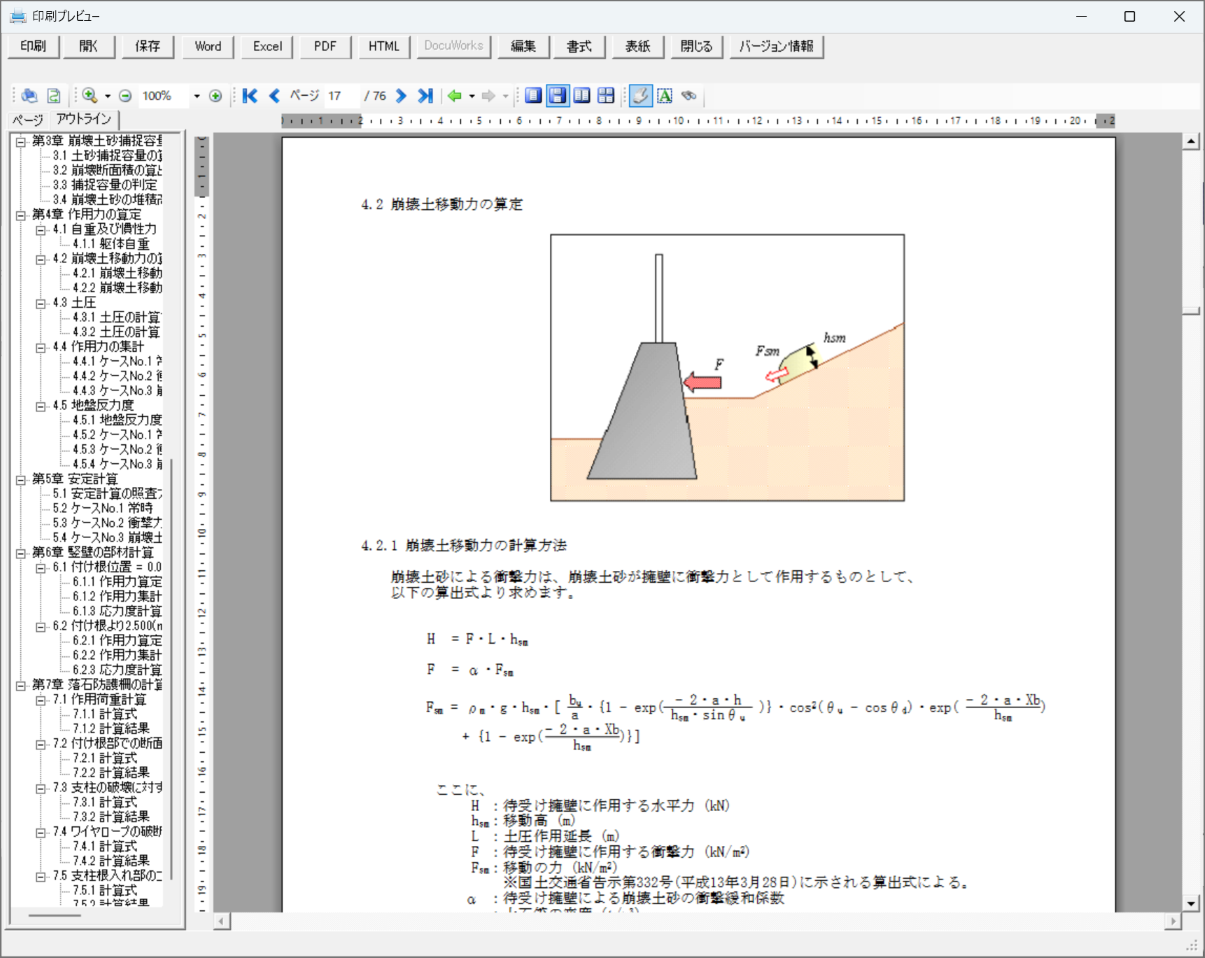The image size is (1205, 958).
Task: Collapse the 7.3 支柱の破壊 node
Action: (41, 787)
